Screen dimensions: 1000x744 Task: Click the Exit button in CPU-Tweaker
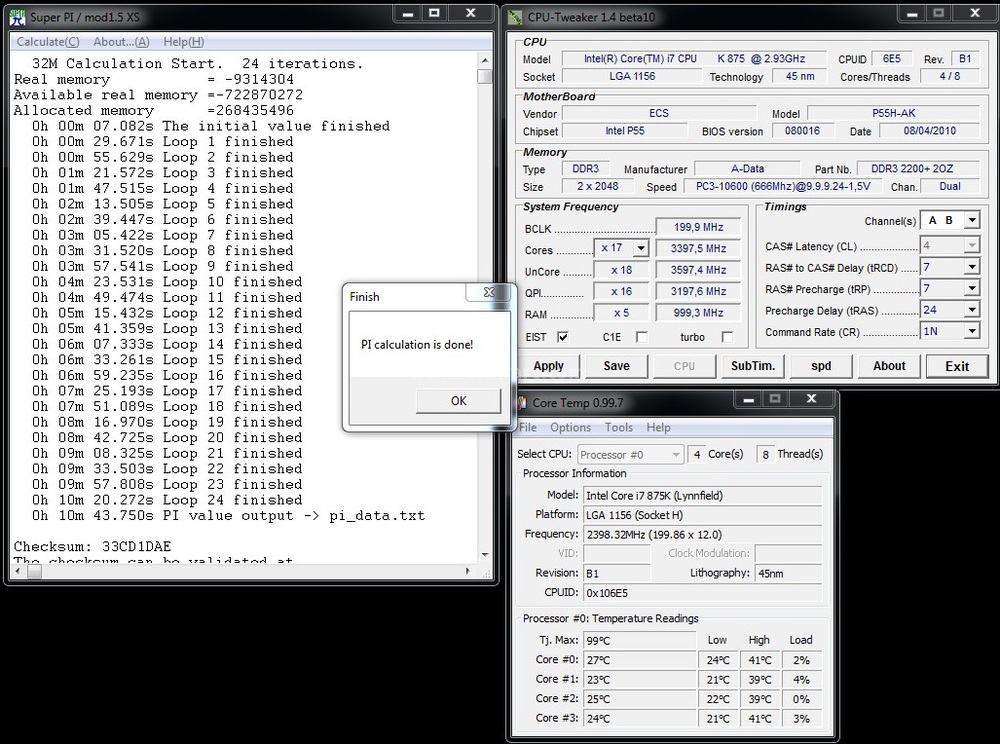pos(957,367)
